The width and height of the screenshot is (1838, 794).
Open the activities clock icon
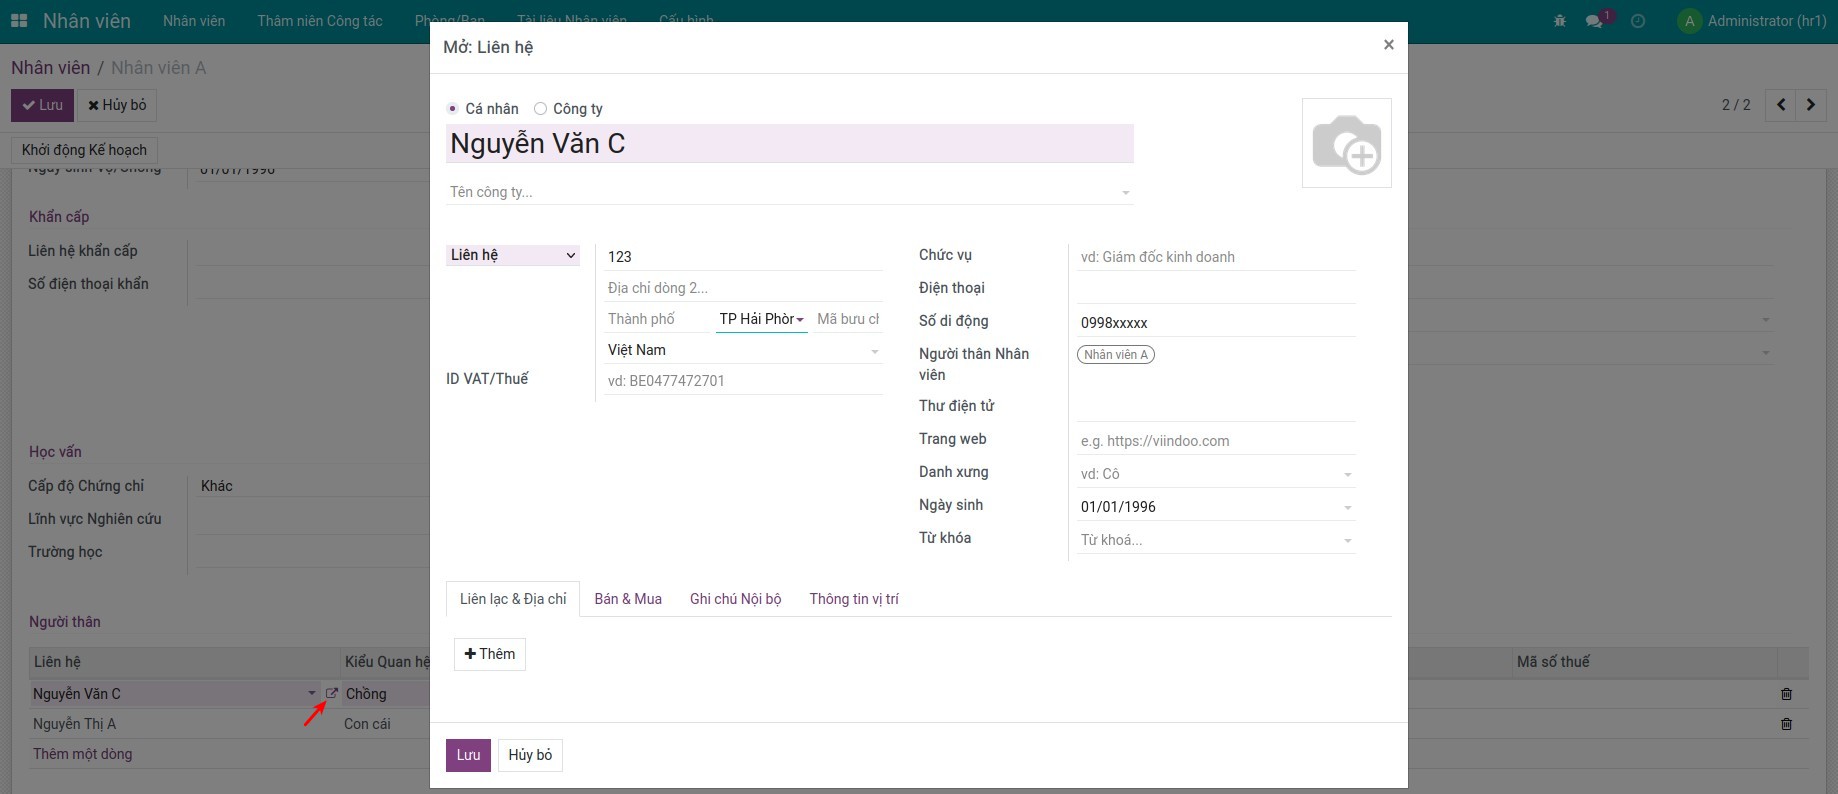click(1638, 21)
